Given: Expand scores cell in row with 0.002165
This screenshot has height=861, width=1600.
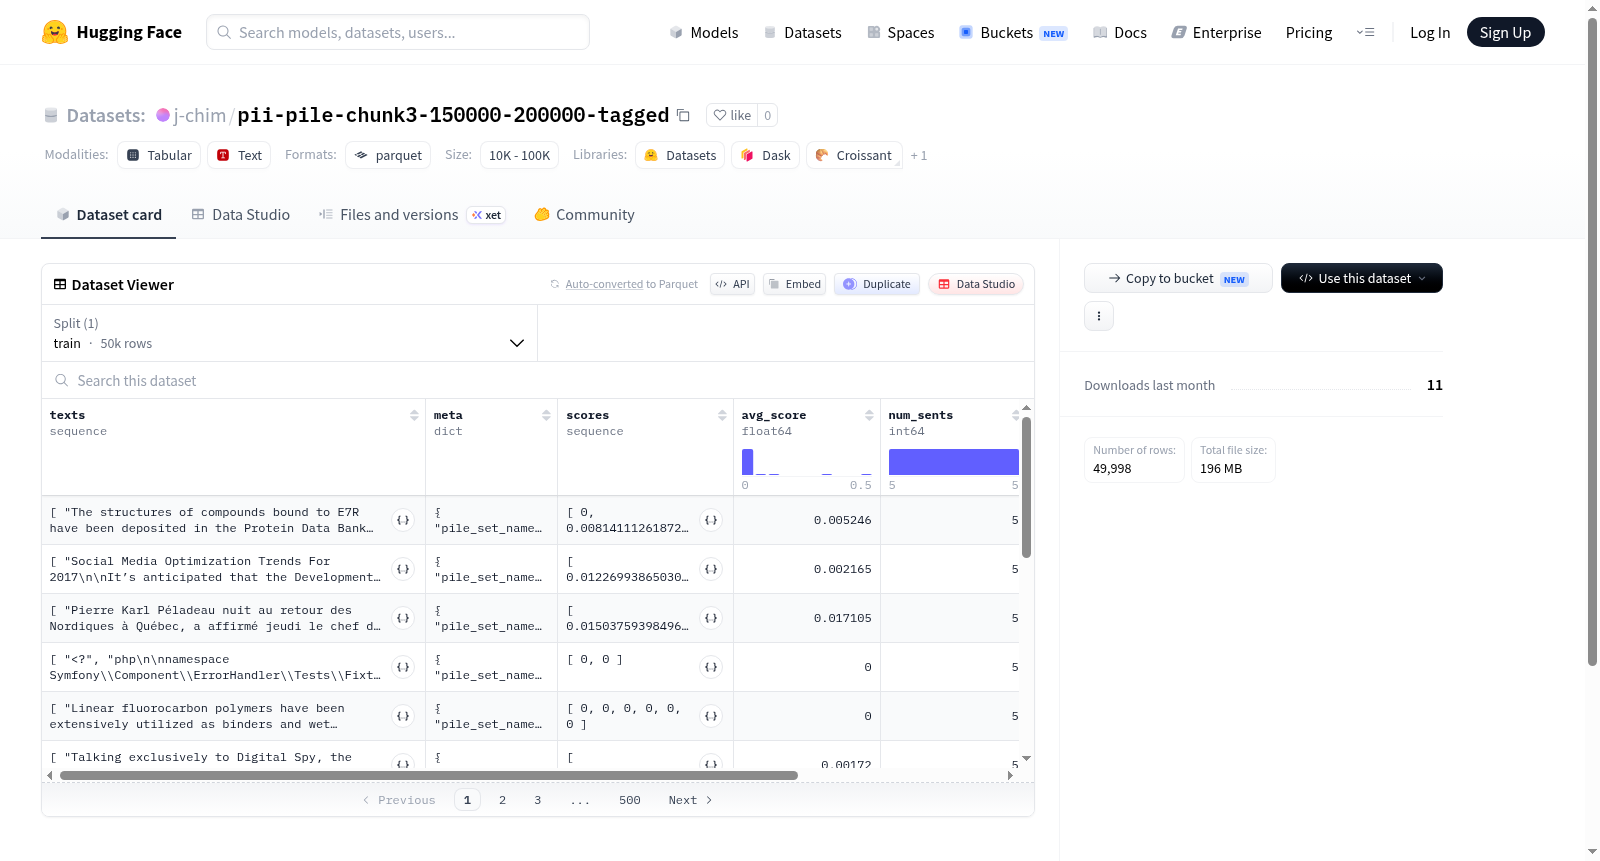Looking at the screenshot, I should coord(711,569).
